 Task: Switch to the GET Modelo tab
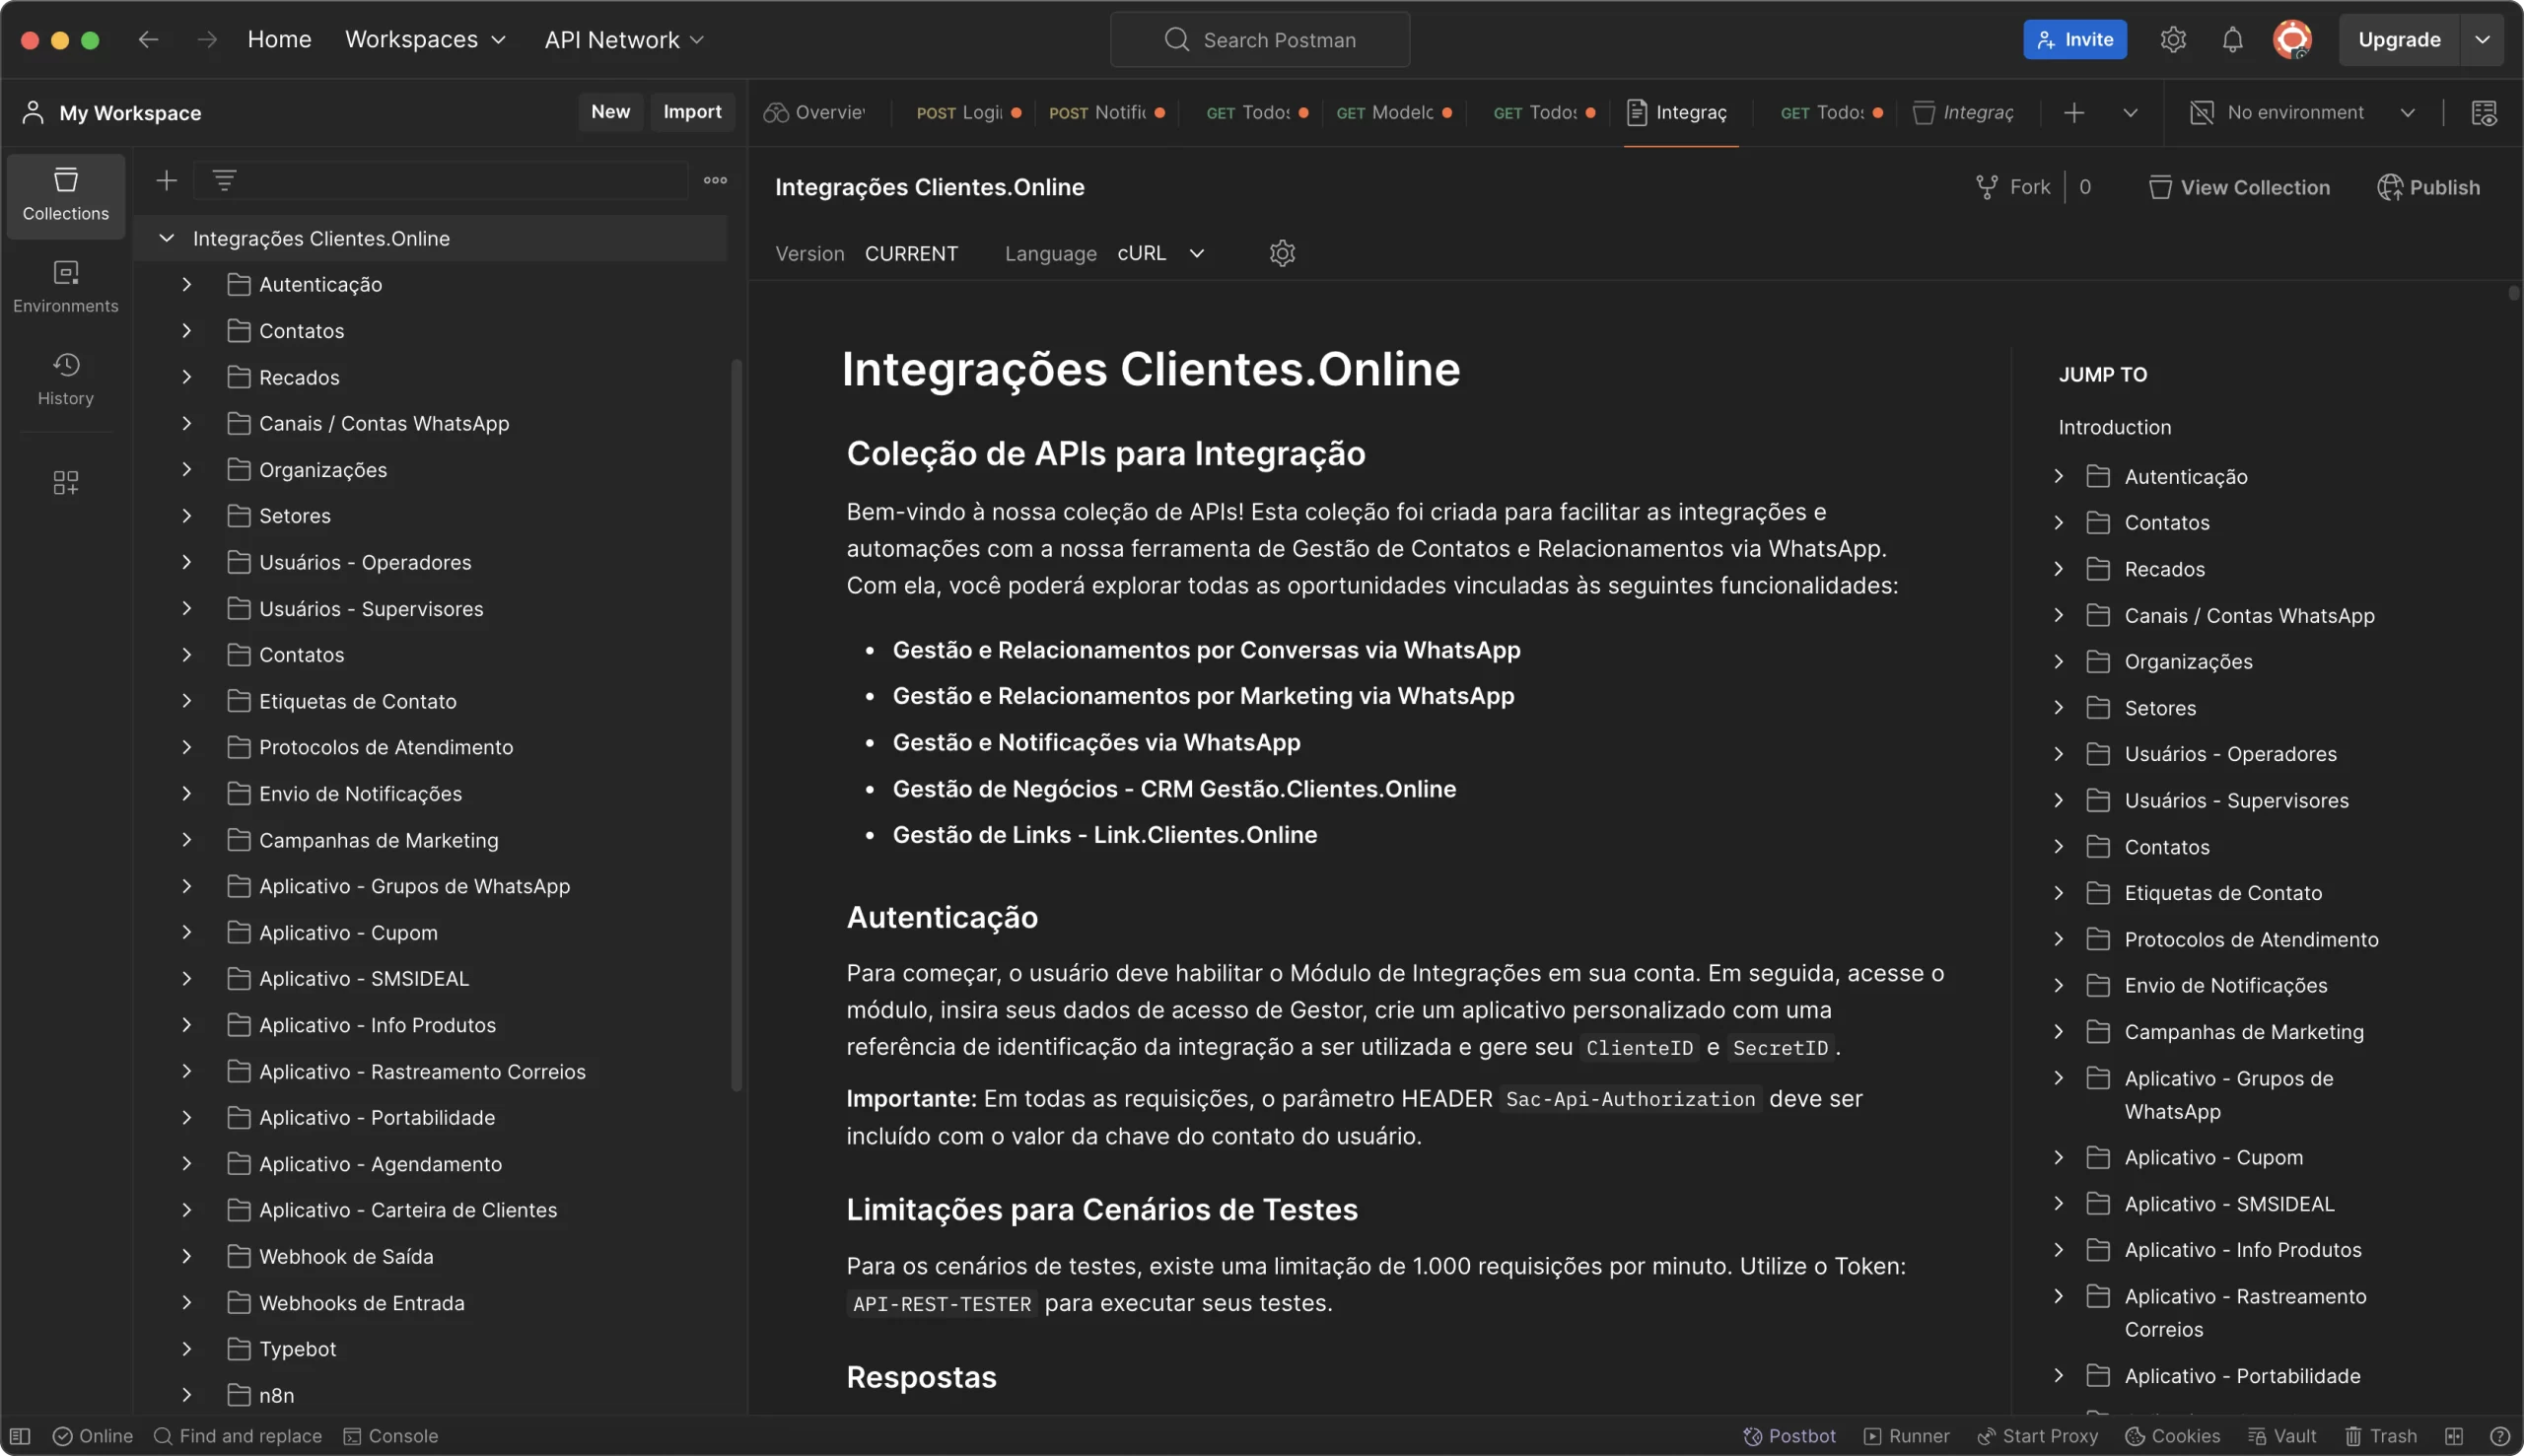tap(1394, 112)
